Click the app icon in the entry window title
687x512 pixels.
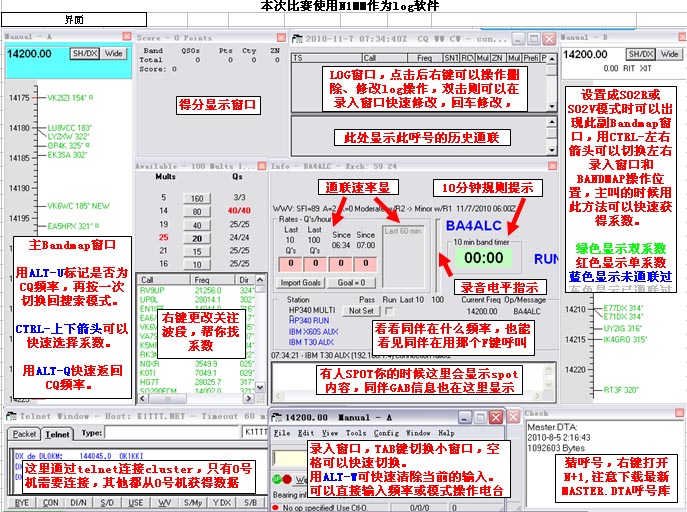click(276, 417)
